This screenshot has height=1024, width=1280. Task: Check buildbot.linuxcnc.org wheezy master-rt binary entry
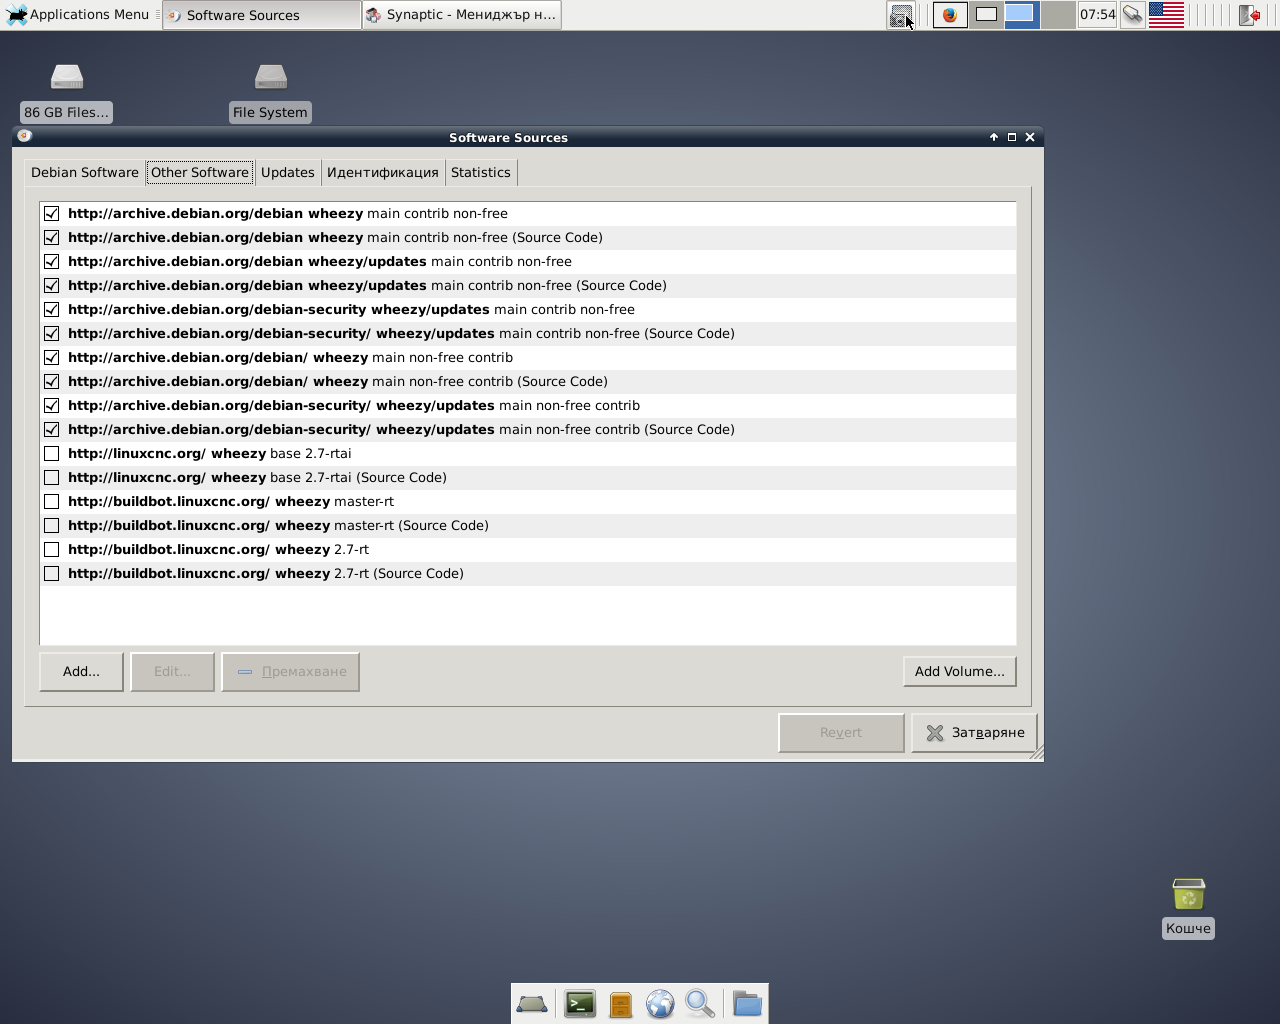click(x=52, y=502)
